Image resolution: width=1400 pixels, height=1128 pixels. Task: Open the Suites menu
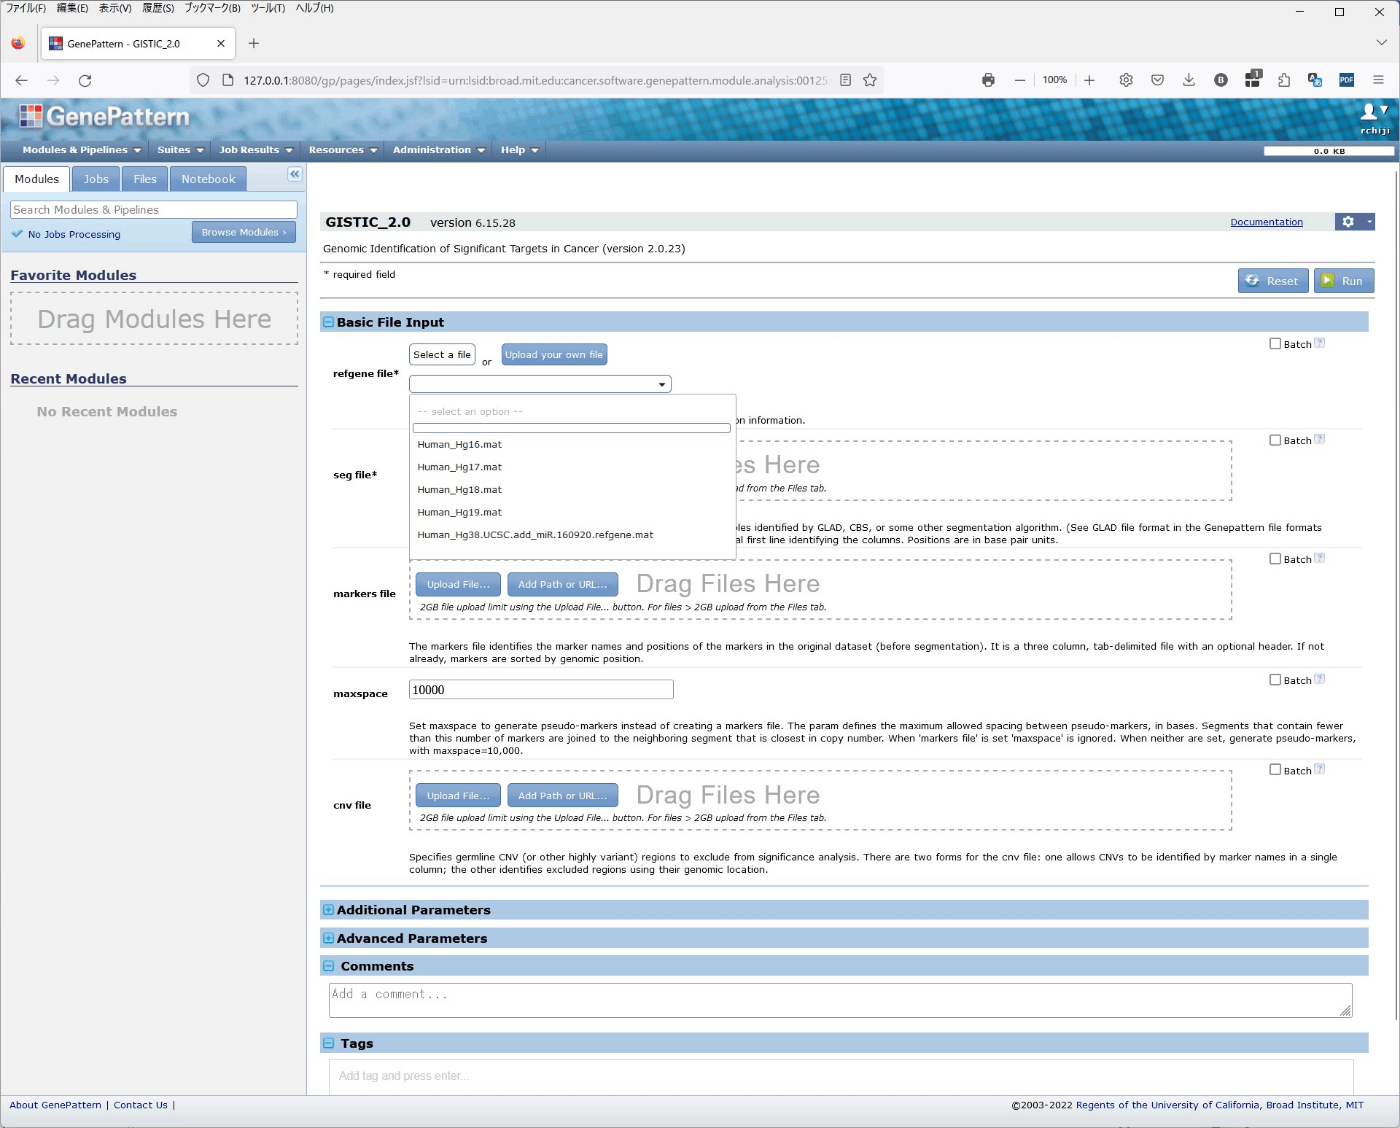point(180,150)
